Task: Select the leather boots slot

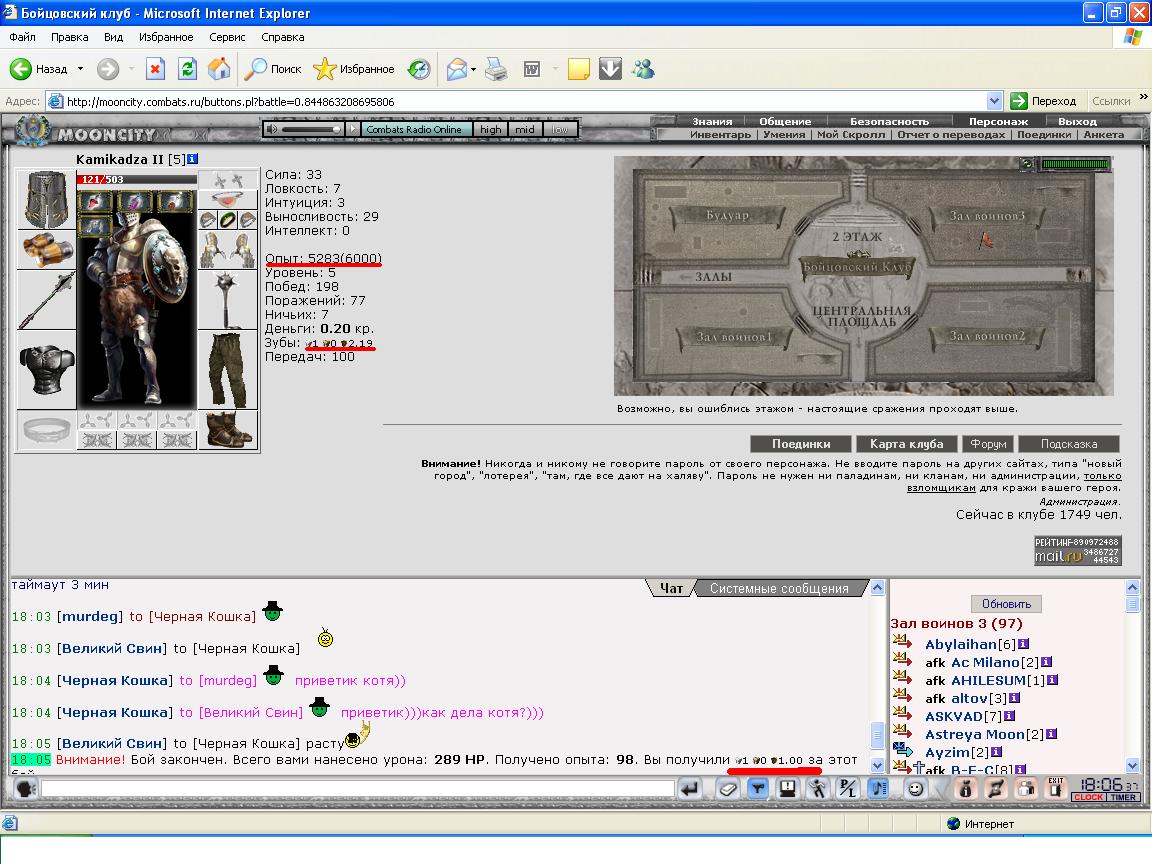Action: tap(228, 430)
